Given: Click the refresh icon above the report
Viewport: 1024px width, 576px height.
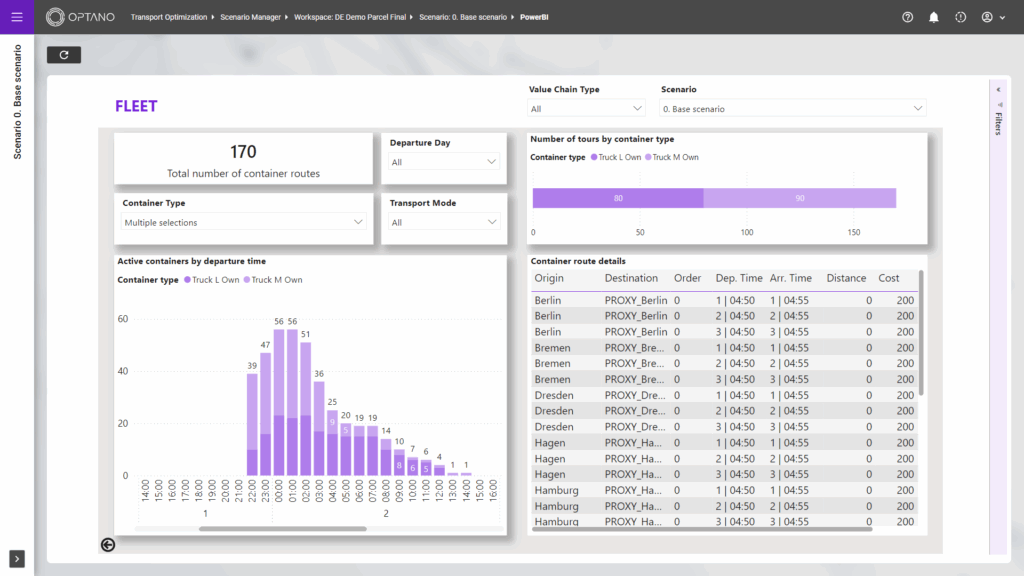Looking at the screenshot, I should 64,54.
